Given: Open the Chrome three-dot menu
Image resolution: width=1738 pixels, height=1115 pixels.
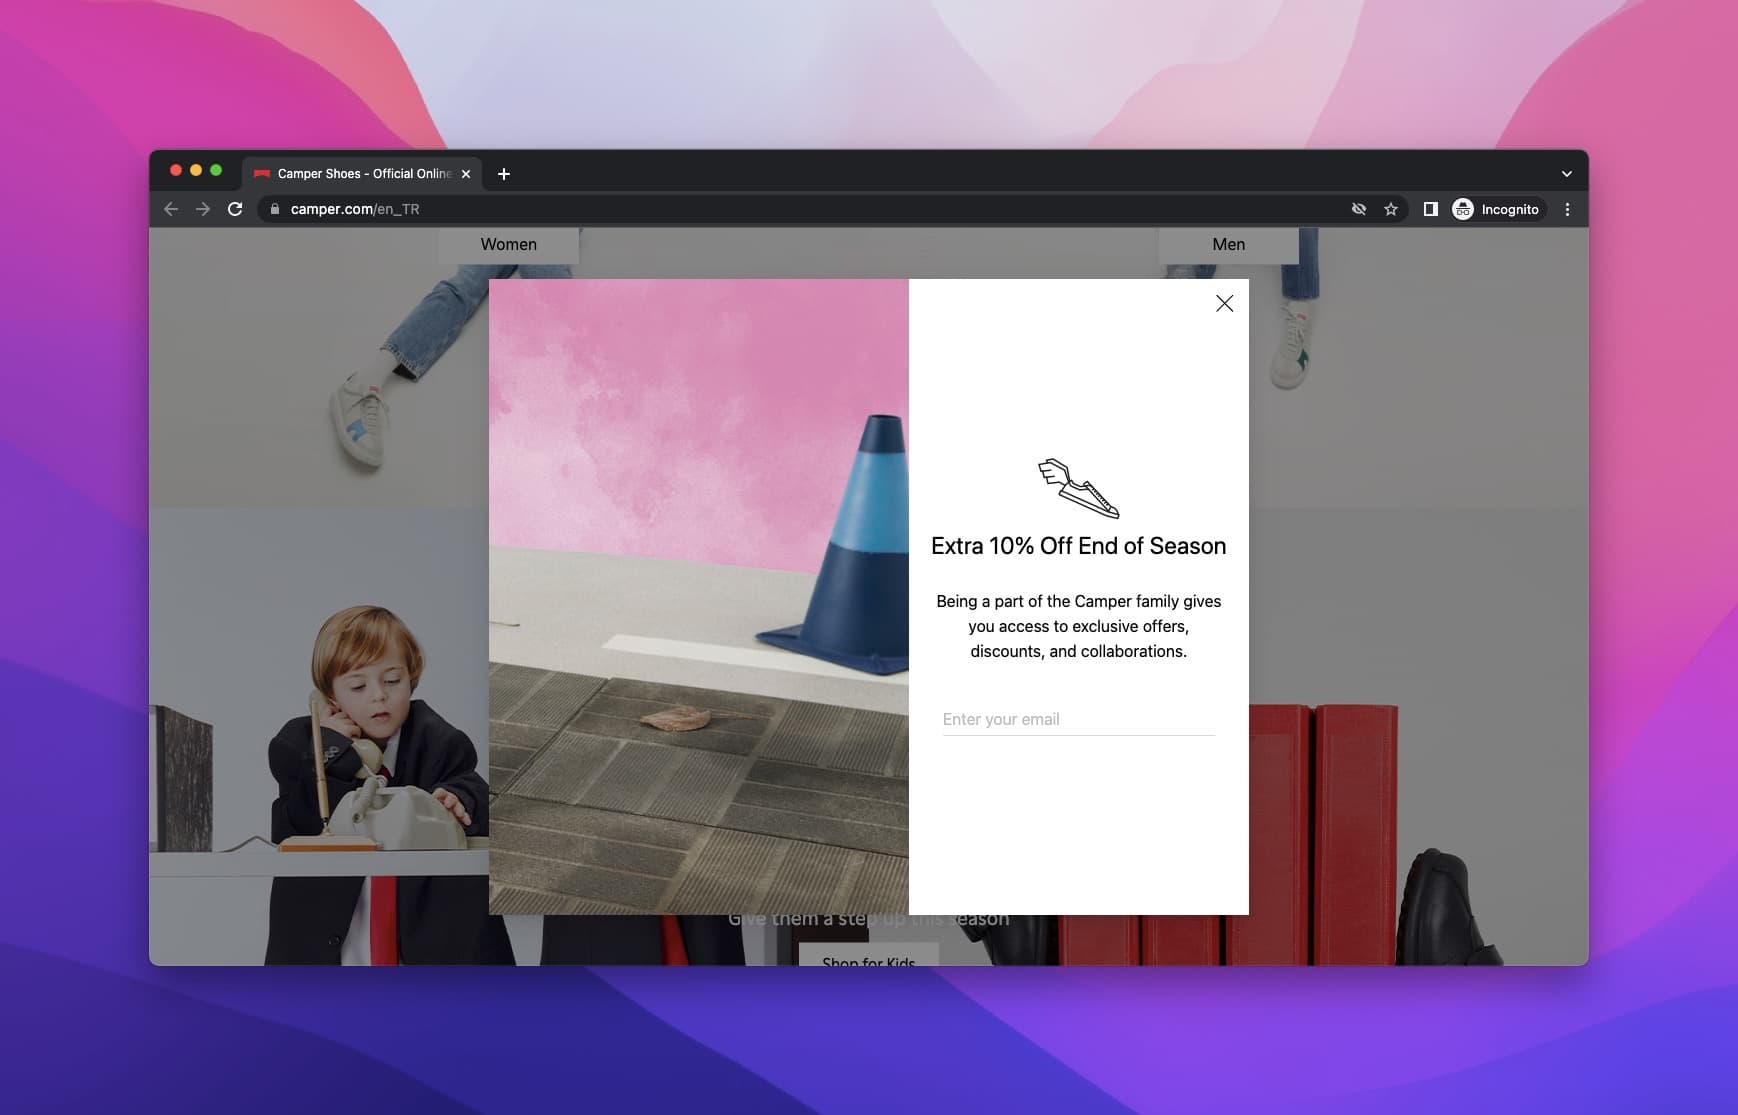Looking at the screenshot, I should coord(1567,209).
